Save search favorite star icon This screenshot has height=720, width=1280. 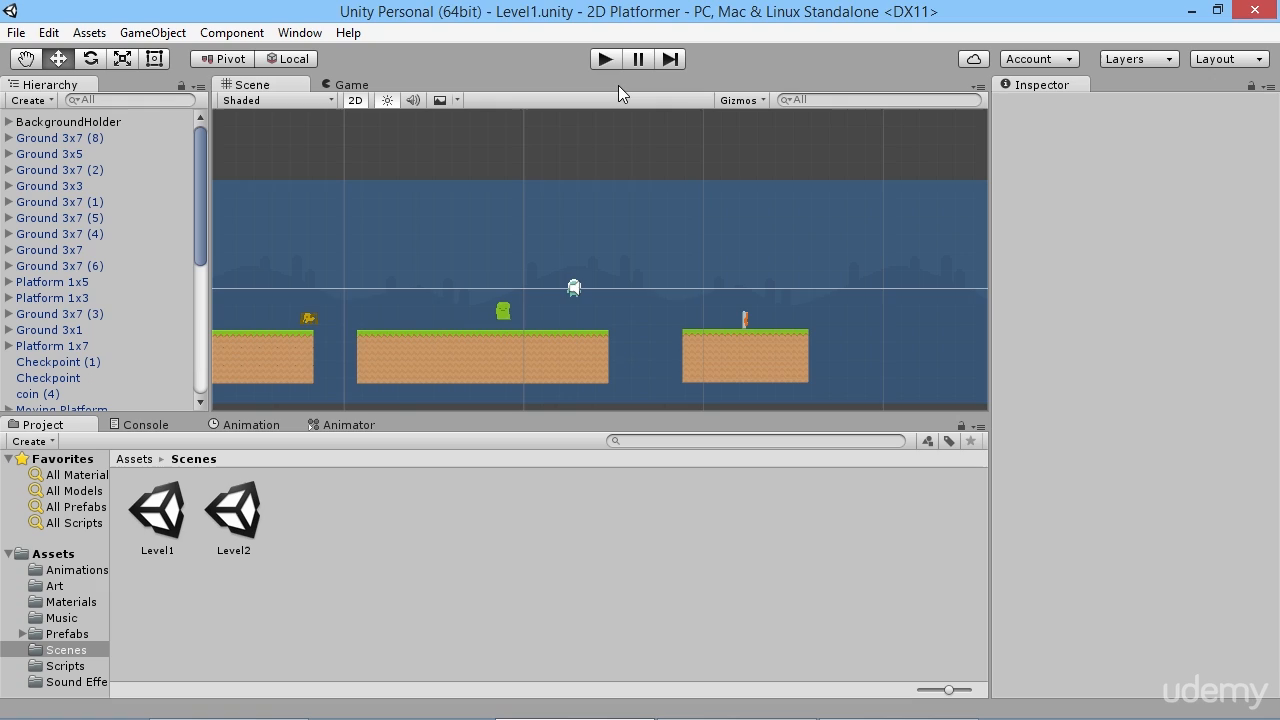970,441
